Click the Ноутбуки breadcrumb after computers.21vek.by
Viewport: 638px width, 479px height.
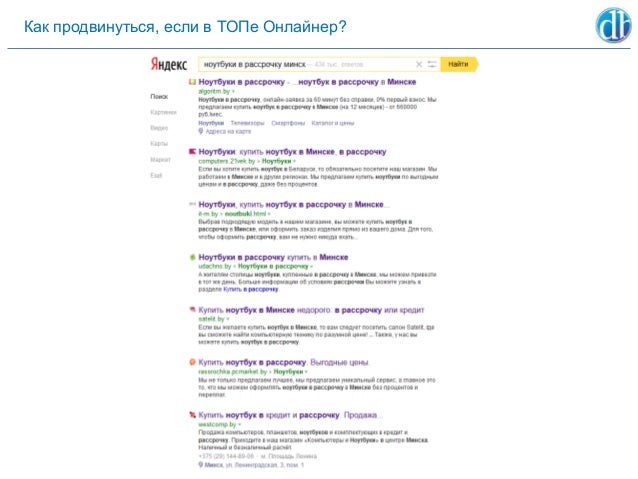[276, 161]
